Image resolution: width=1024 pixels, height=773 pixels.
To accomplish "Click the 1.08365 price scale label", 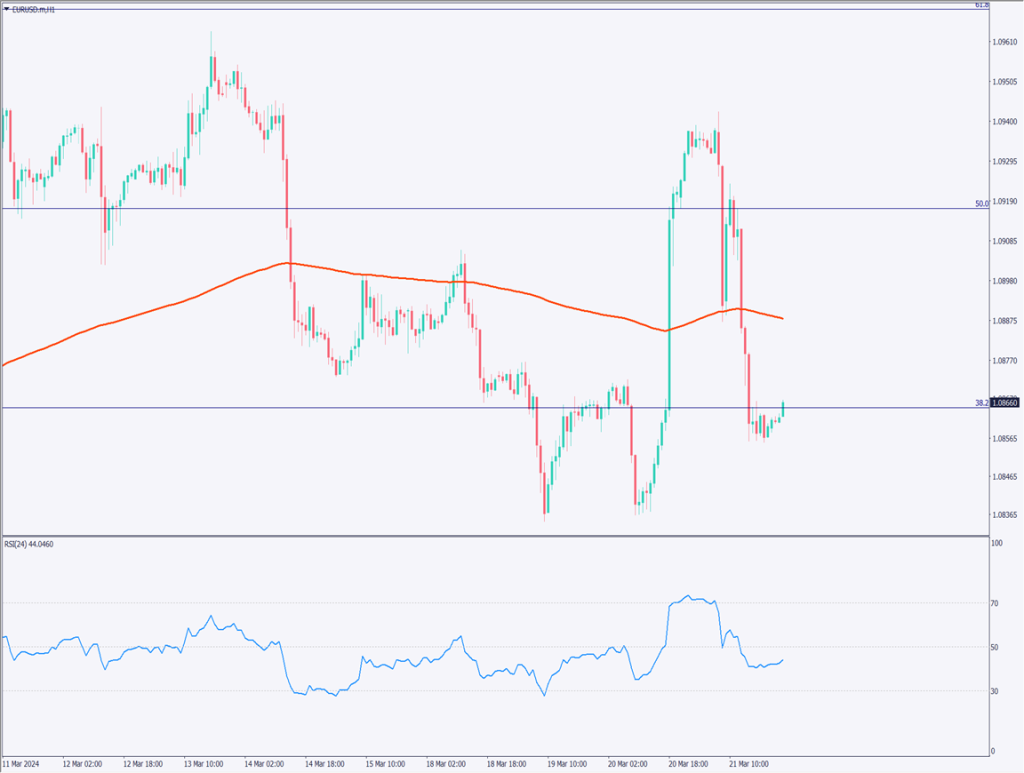I will (x=1004, y=515).
